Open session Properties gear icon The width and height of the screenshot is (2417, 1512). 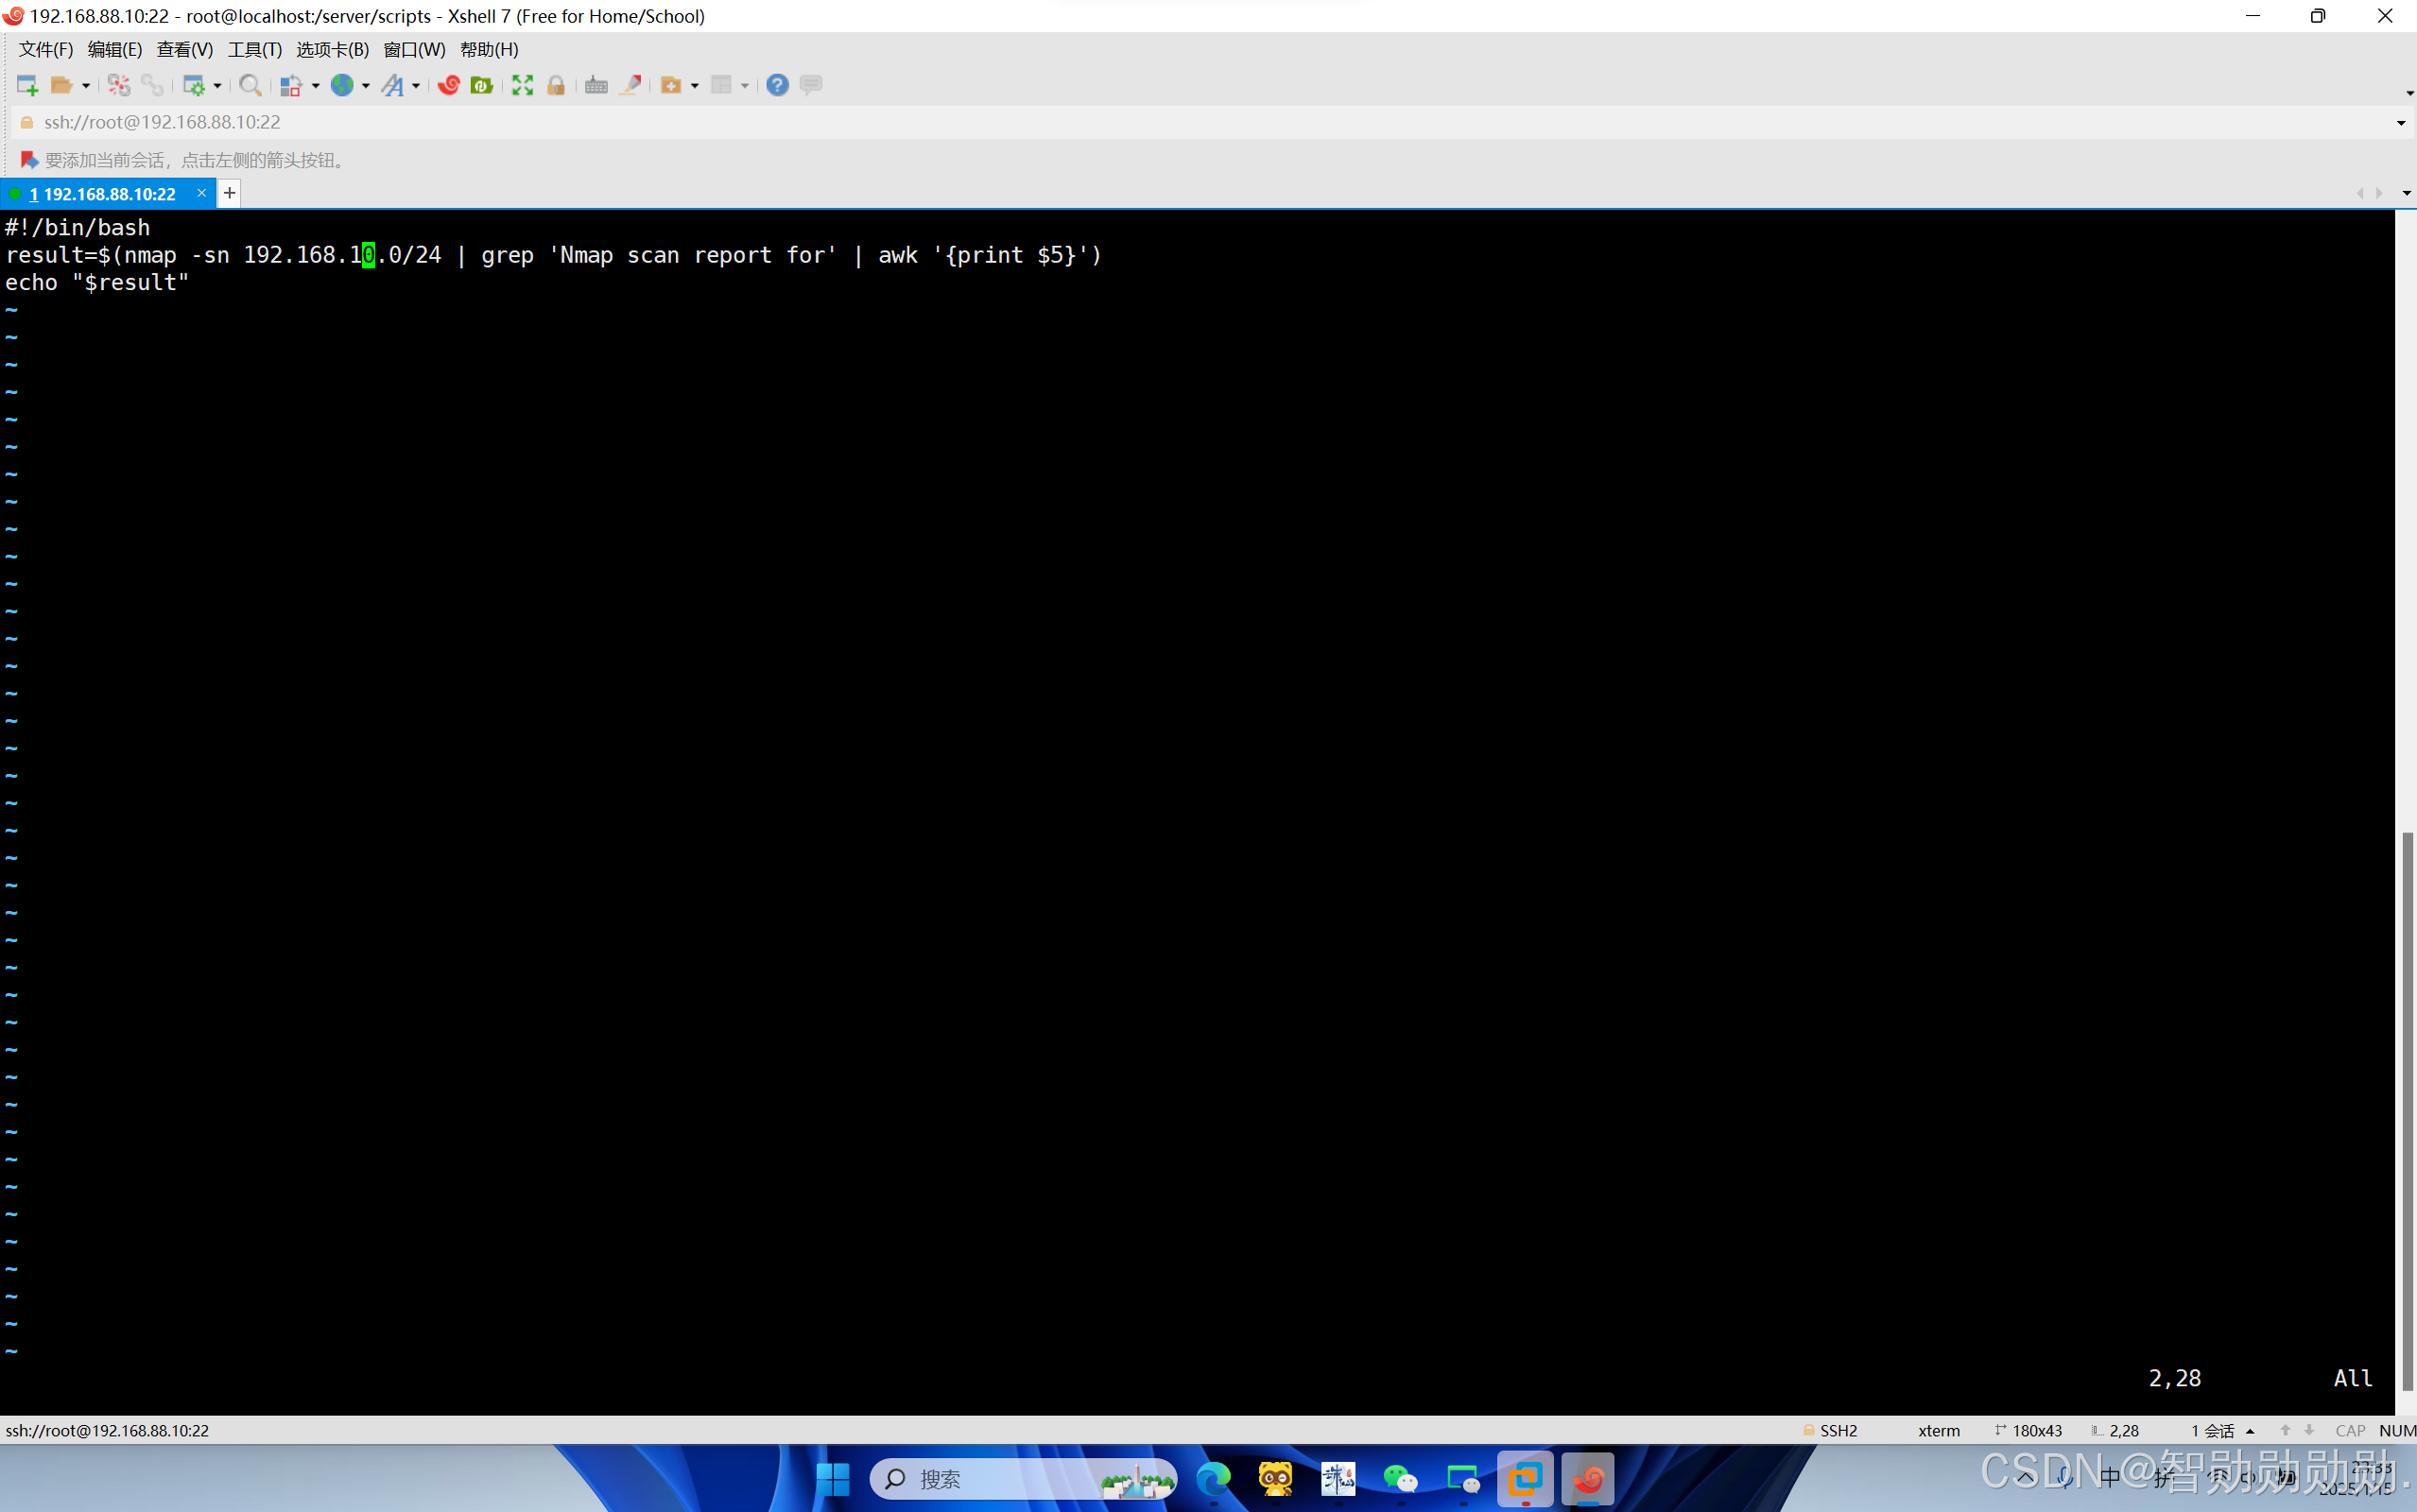pos(196,85)
